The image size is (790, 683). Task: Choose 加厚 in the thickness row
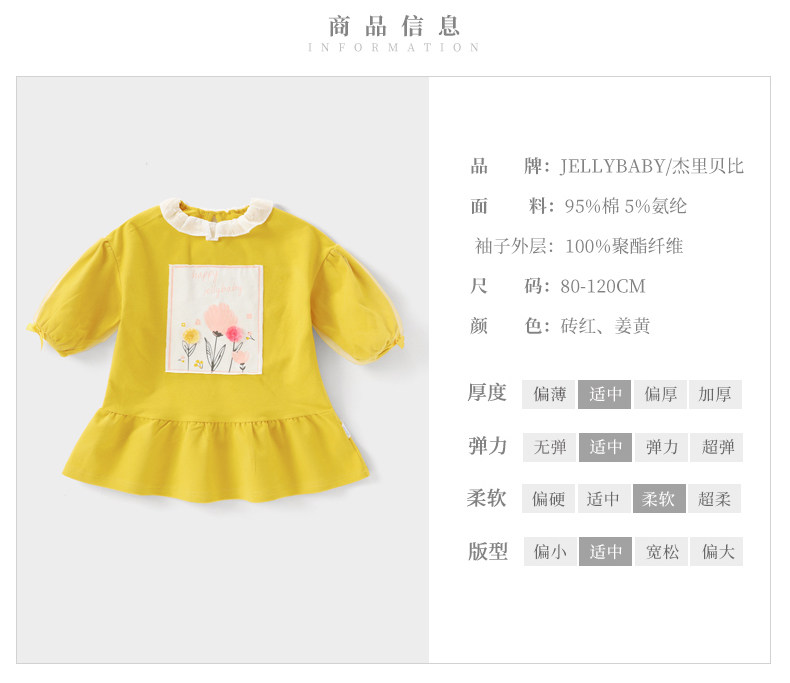(715, 394)
